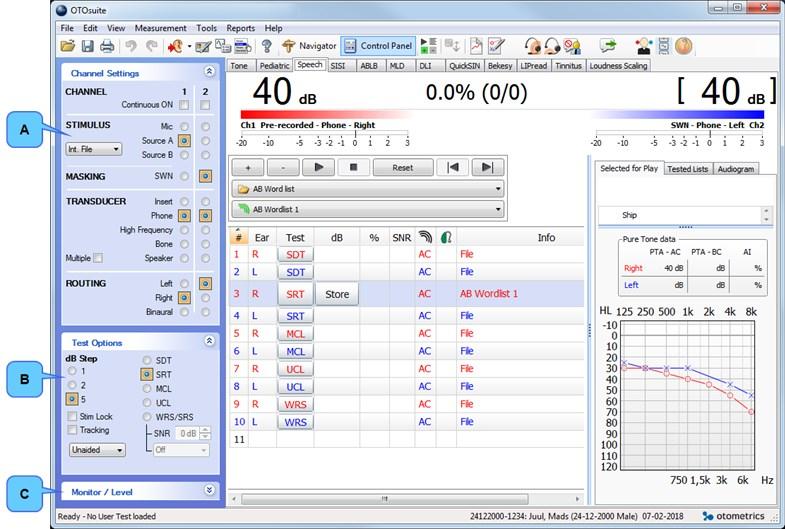Enable Continuous ON for channel 2
The width and height of the screenshot is (785, 529).
coord(205,105)
